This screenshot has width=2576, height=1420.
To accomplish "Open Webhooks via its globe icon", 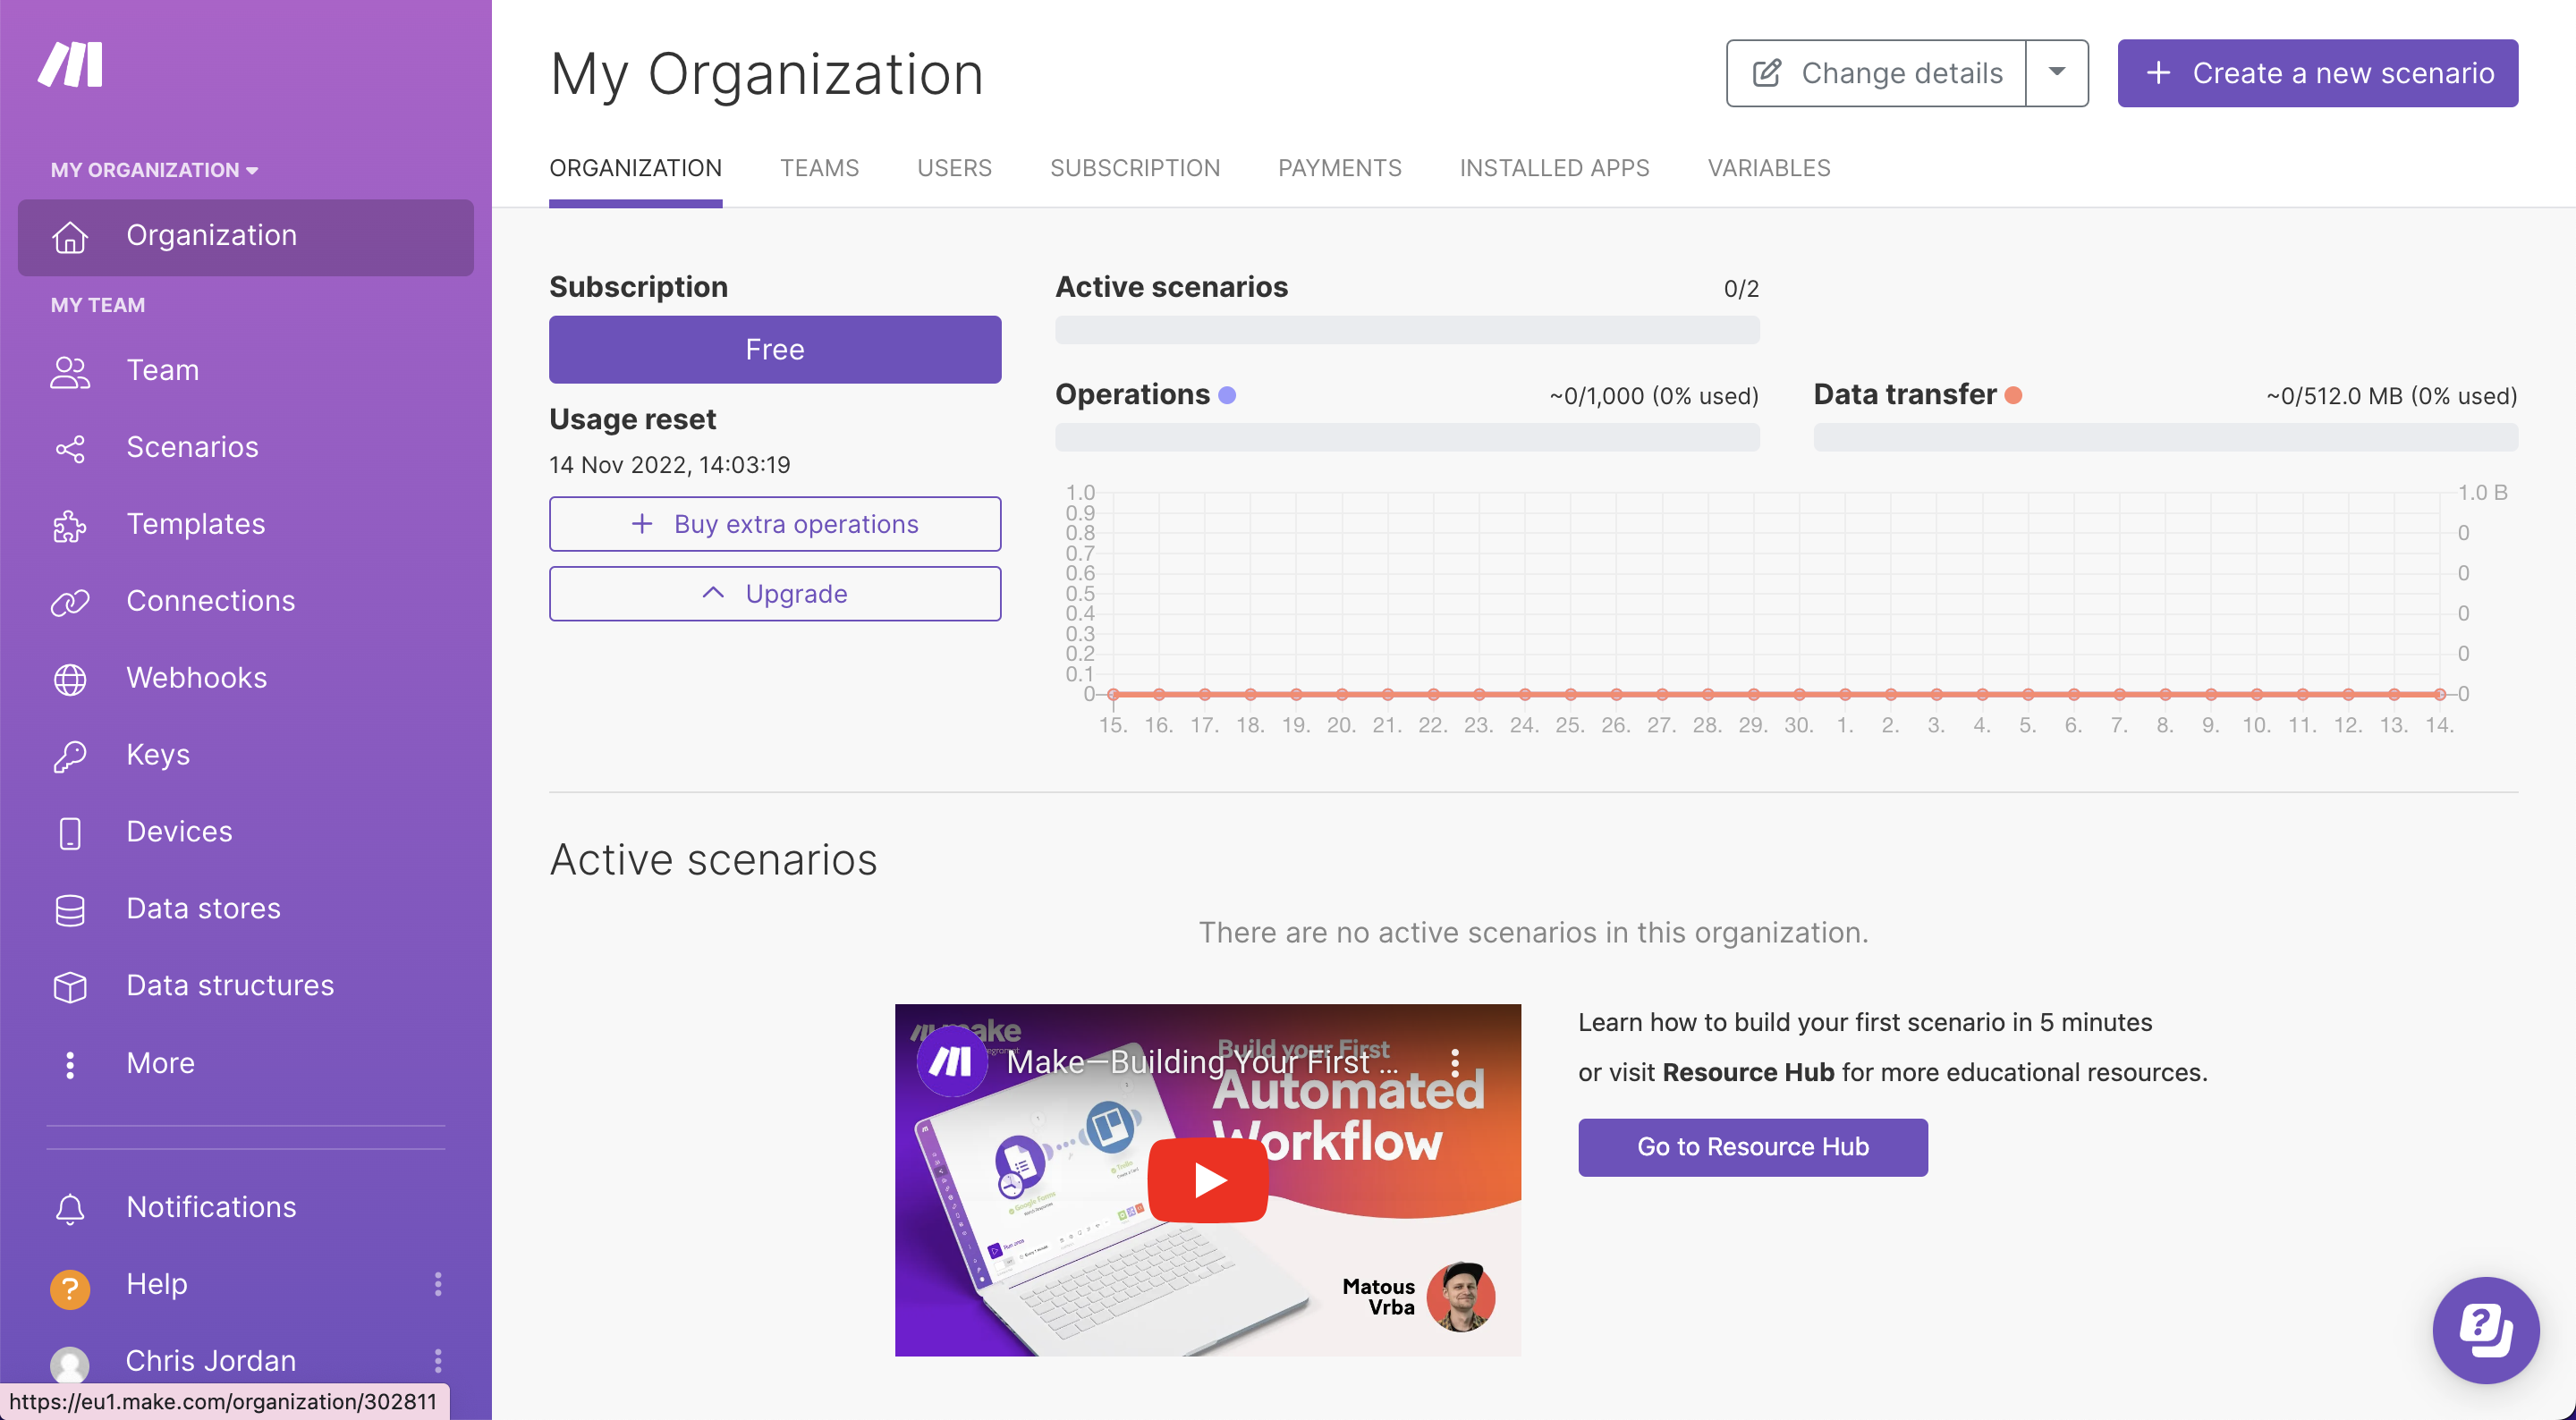I will [x=70, y=679].
